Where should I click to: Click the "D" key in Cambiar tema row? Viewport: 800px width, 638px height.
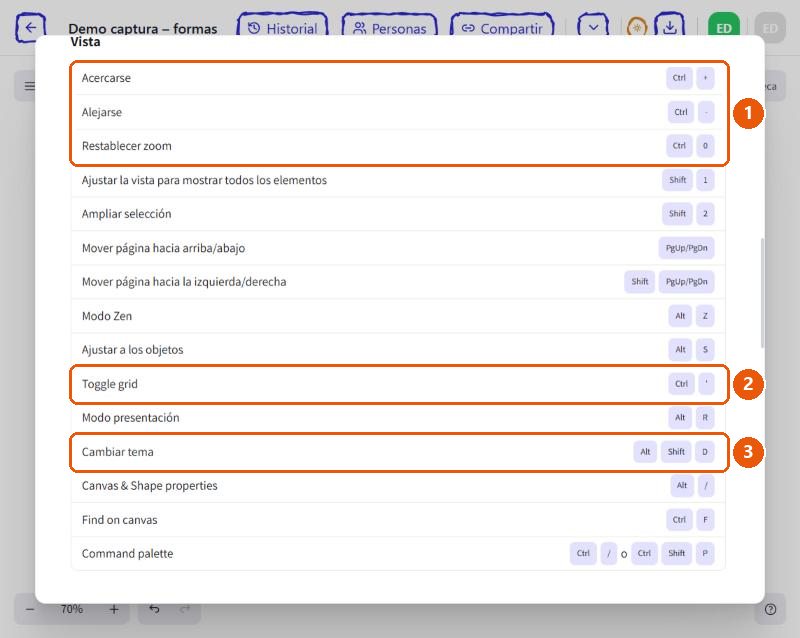coord(705,452)
